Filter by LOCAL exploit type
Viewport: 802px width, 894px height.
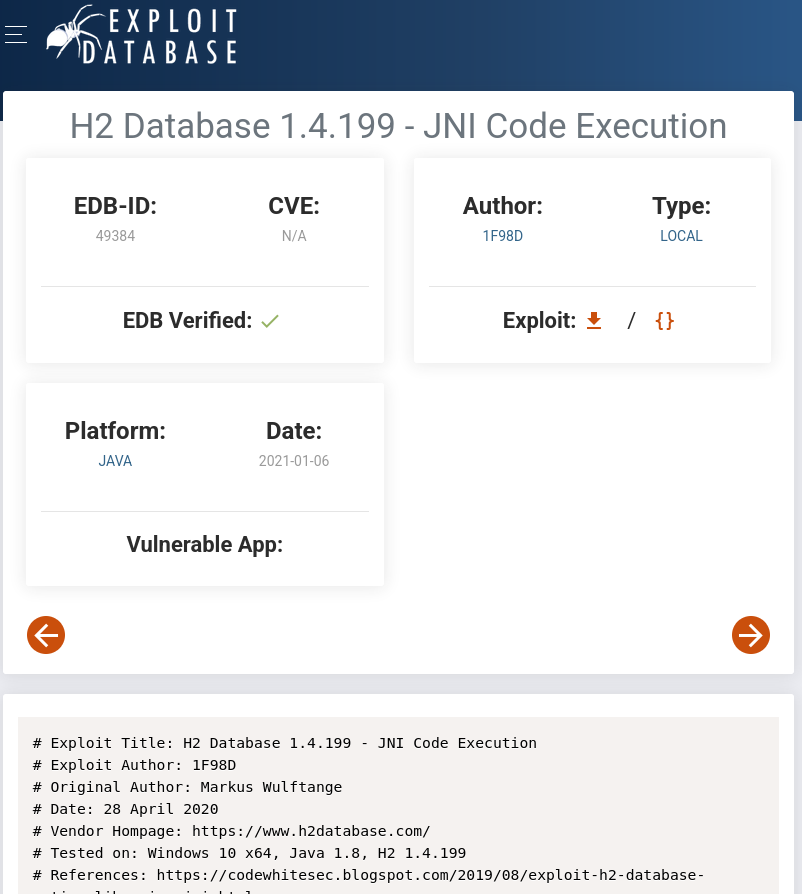click(x=681, y=235)
